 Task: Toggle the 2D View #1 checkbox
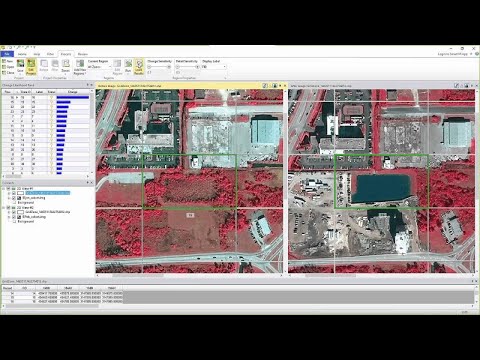[9, 188]
